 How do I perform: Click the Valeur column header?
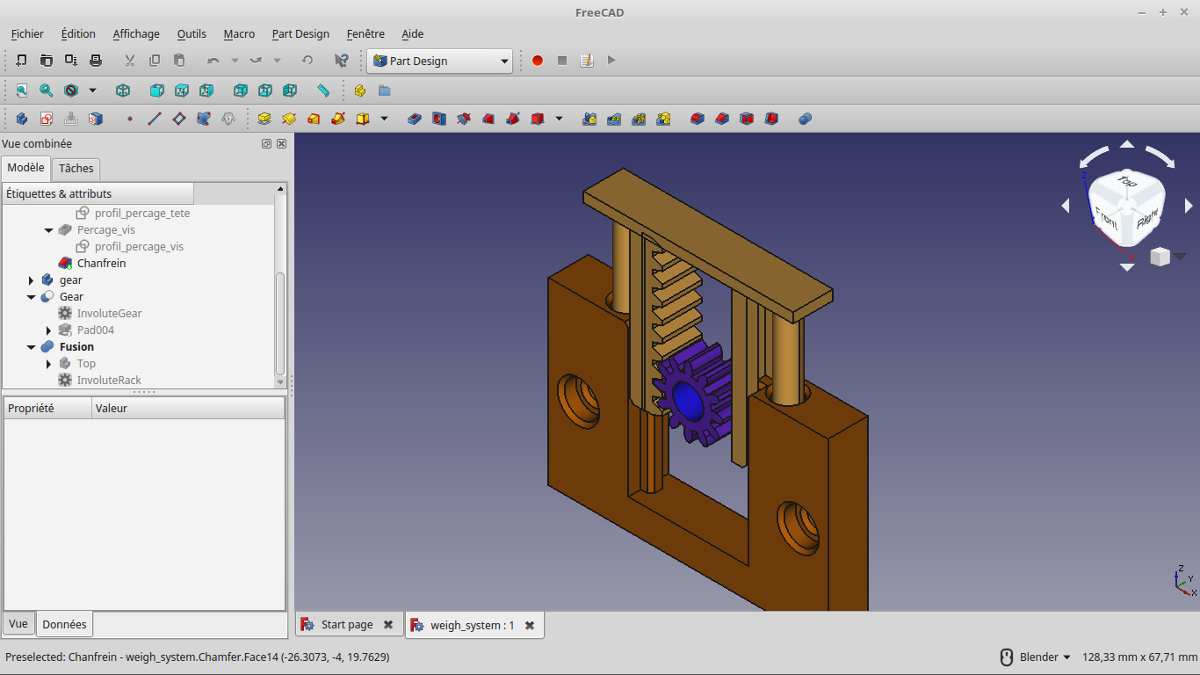pos(187,408)
